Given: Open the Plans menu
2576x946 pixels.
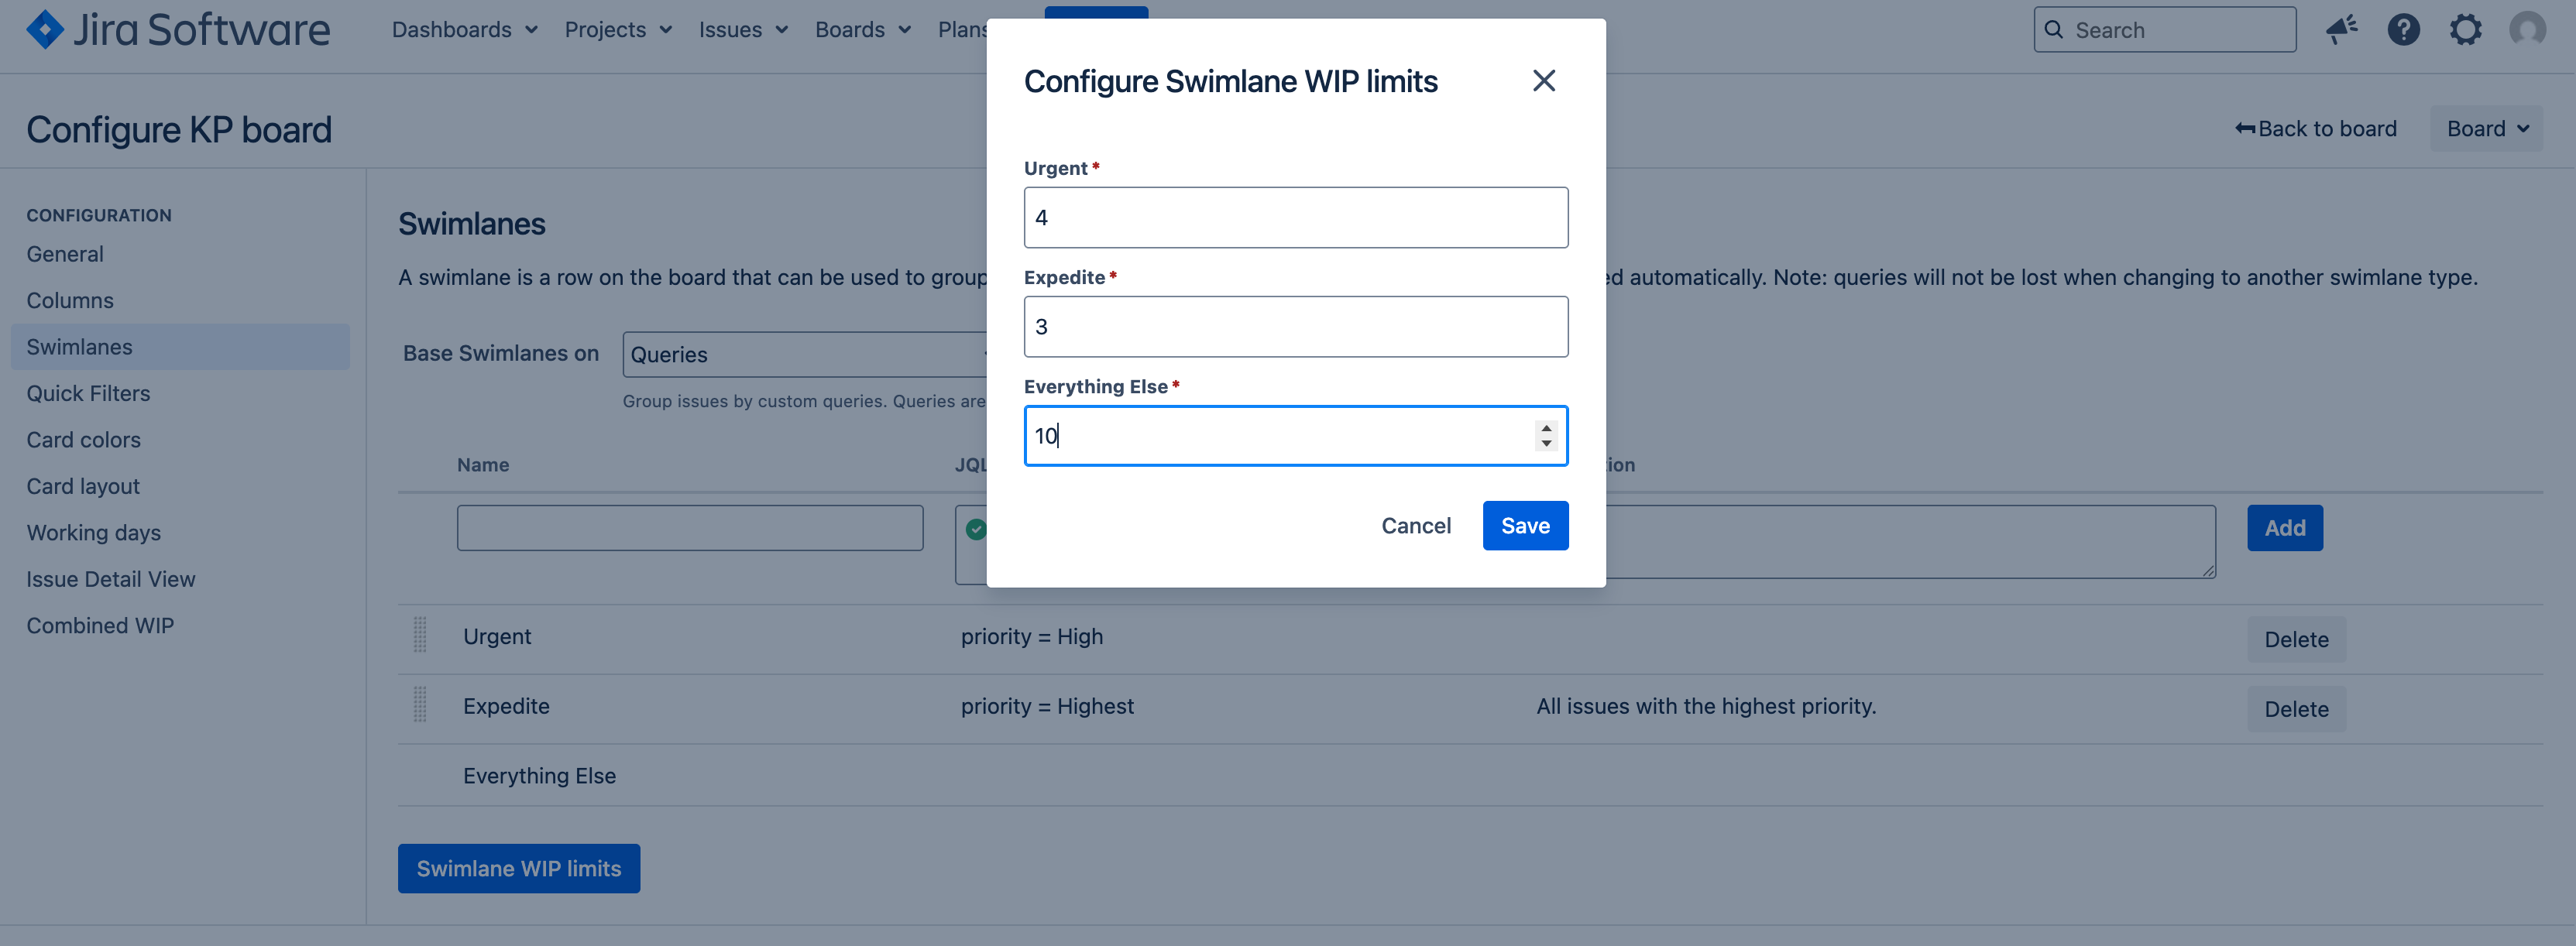Looking at the screenshot, I should pos(962,30).
